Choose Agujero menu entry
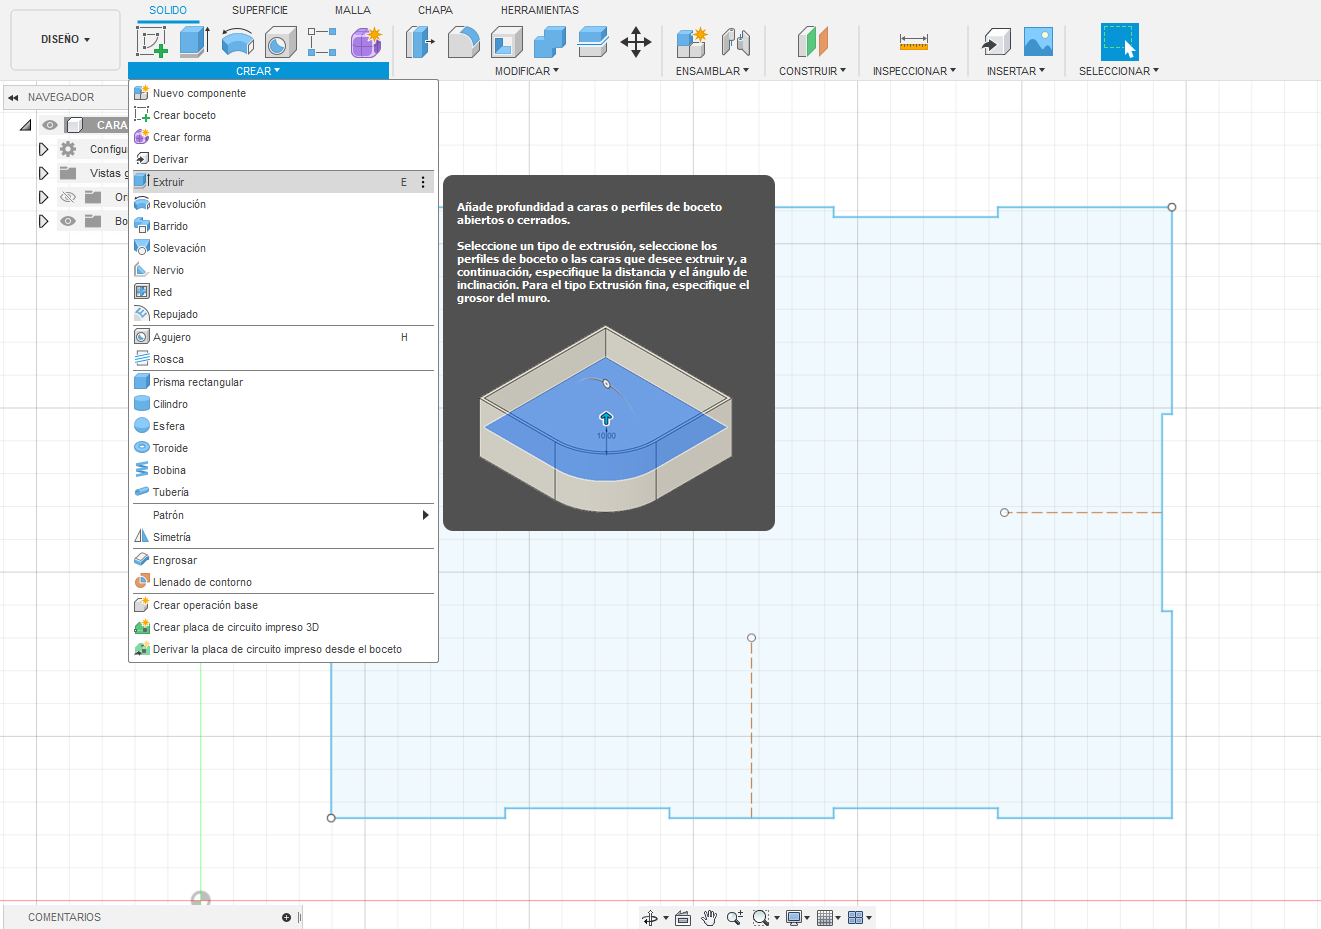Screen dimensions: 1321x929 point(284,337)
